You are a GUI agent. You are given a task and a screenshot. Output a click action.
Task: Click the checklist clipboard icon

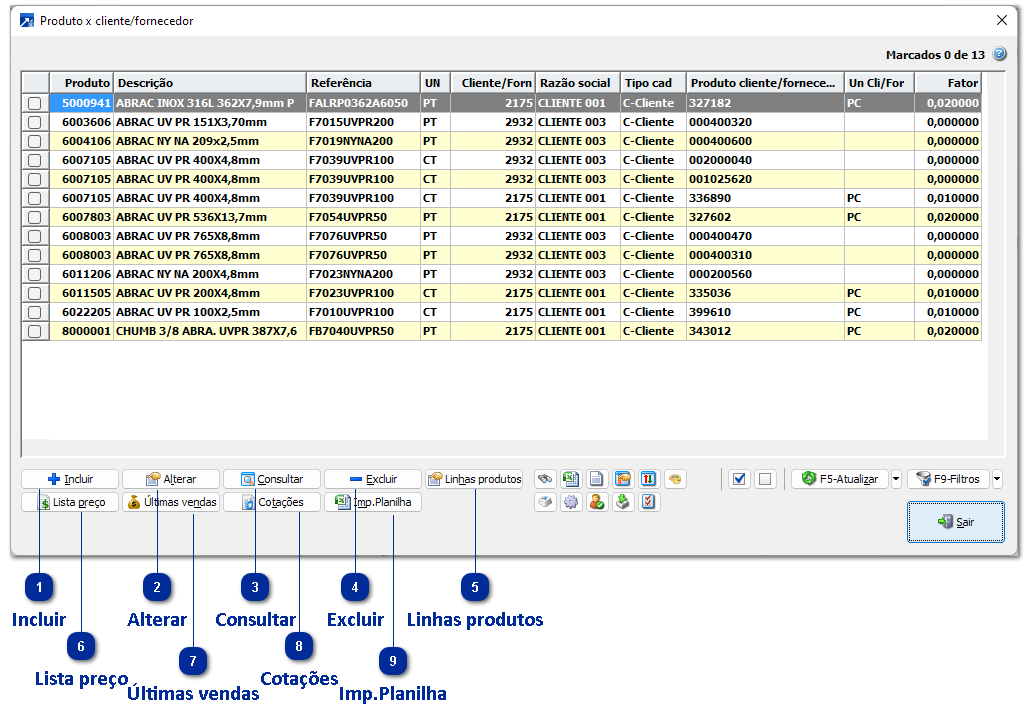pos(649,502)
